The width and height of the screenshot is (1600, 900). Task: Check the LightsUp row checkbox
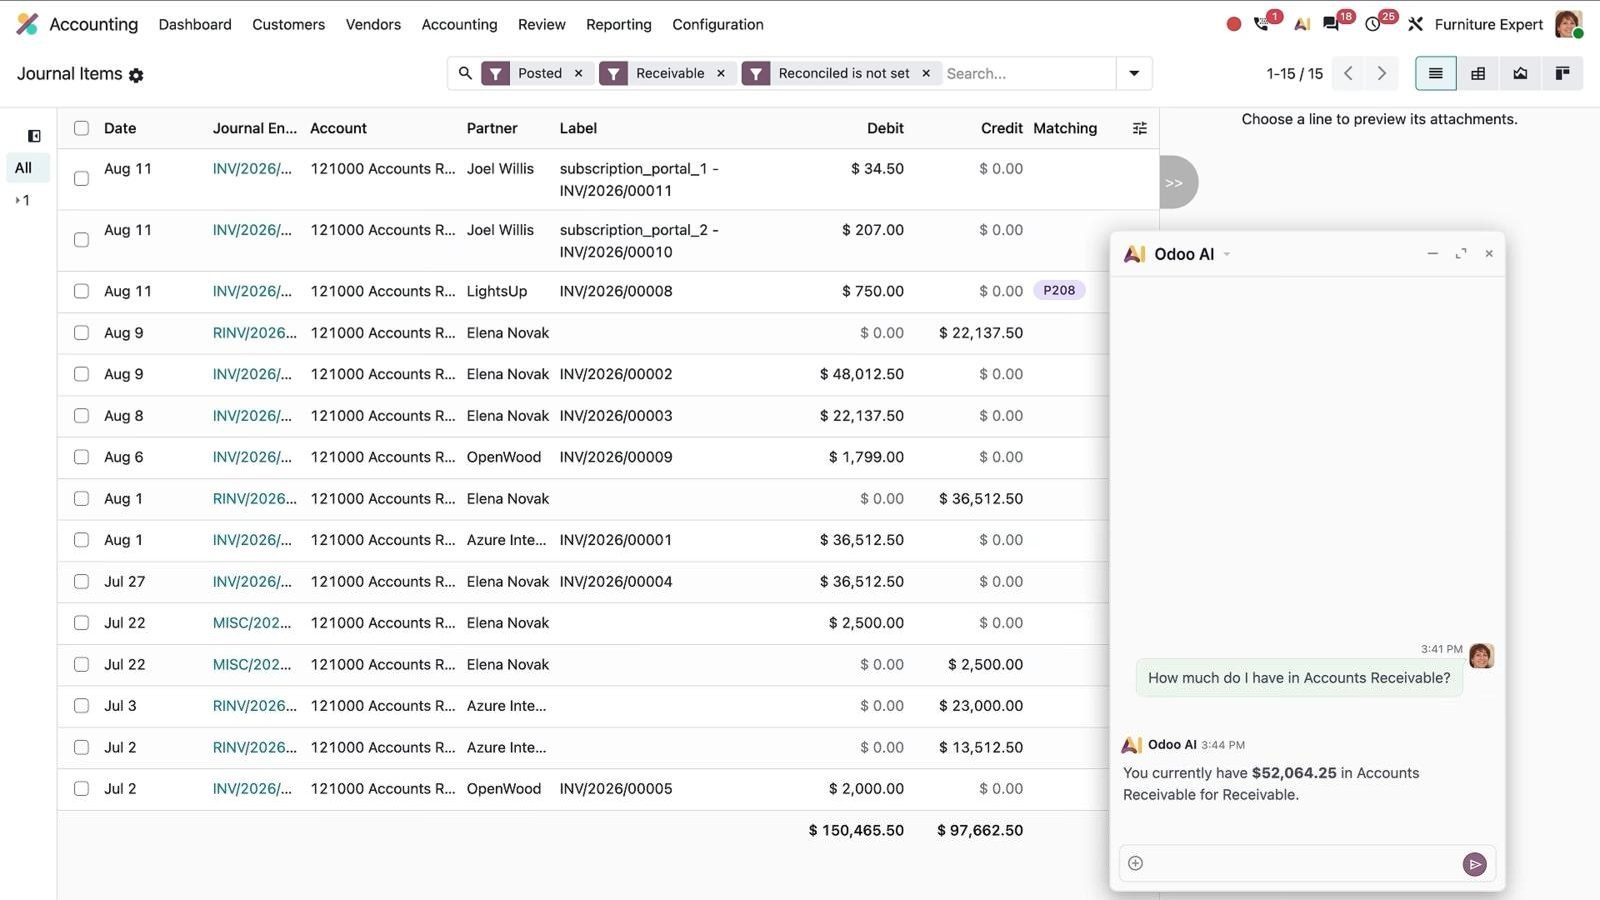point(81,291)
